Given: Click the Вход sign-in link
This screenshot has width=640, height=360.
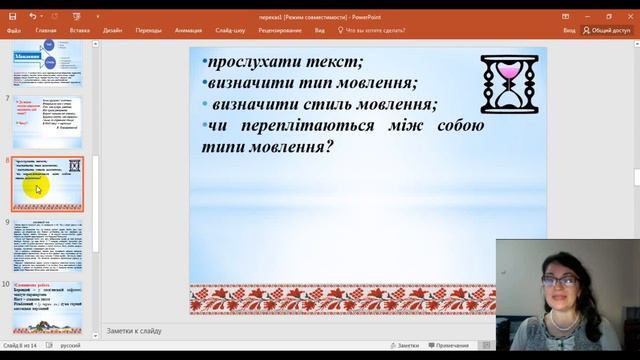Looking at the screenshot, I should [x=569, y=30].
